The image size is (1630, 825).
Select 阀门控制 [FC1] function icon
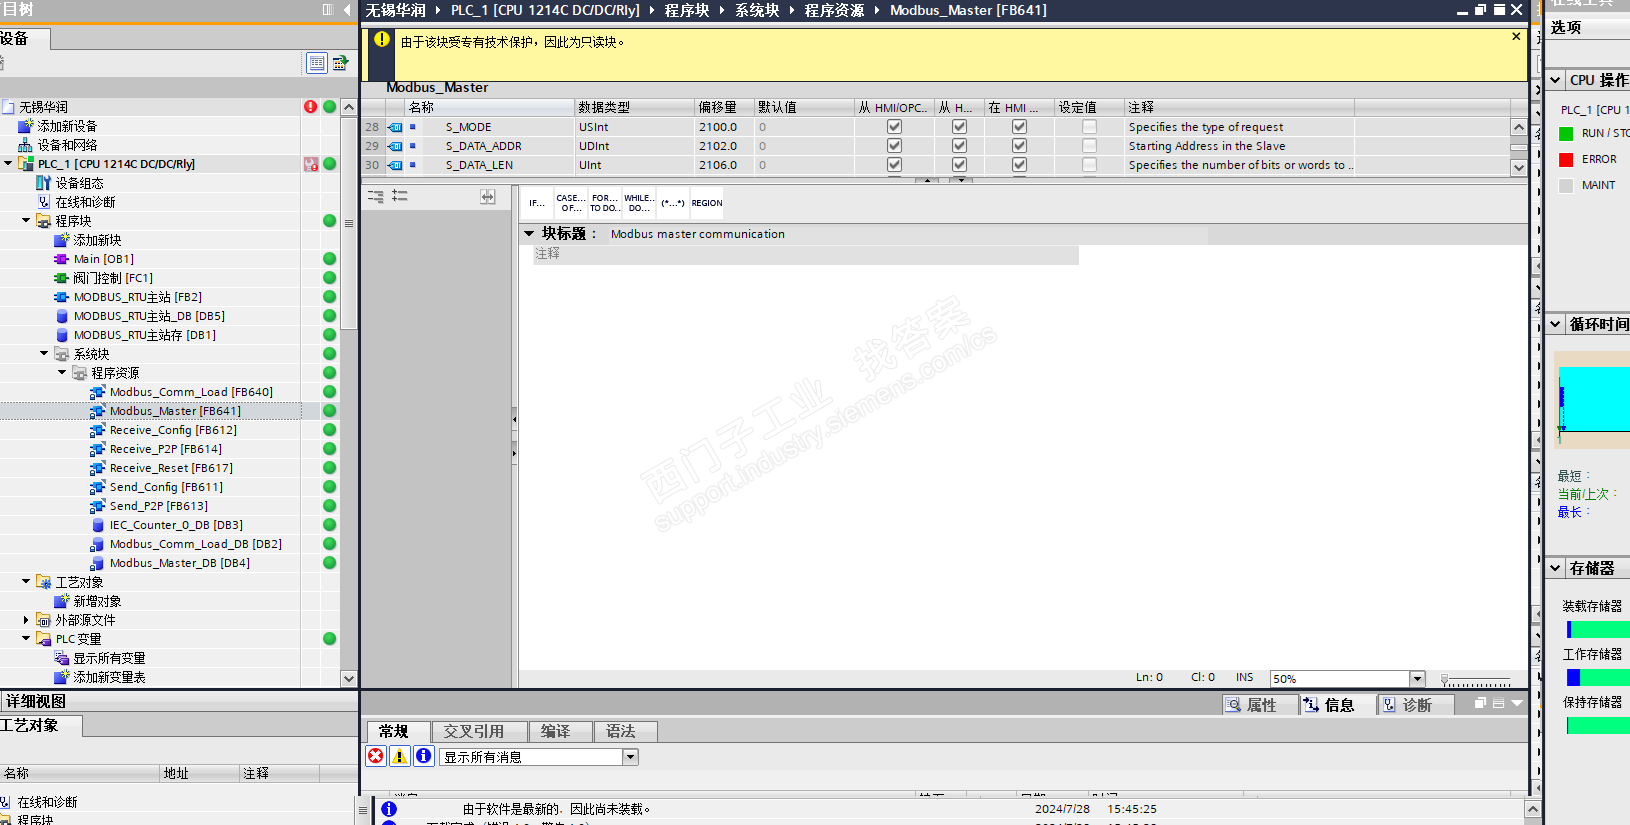[62, 278]
